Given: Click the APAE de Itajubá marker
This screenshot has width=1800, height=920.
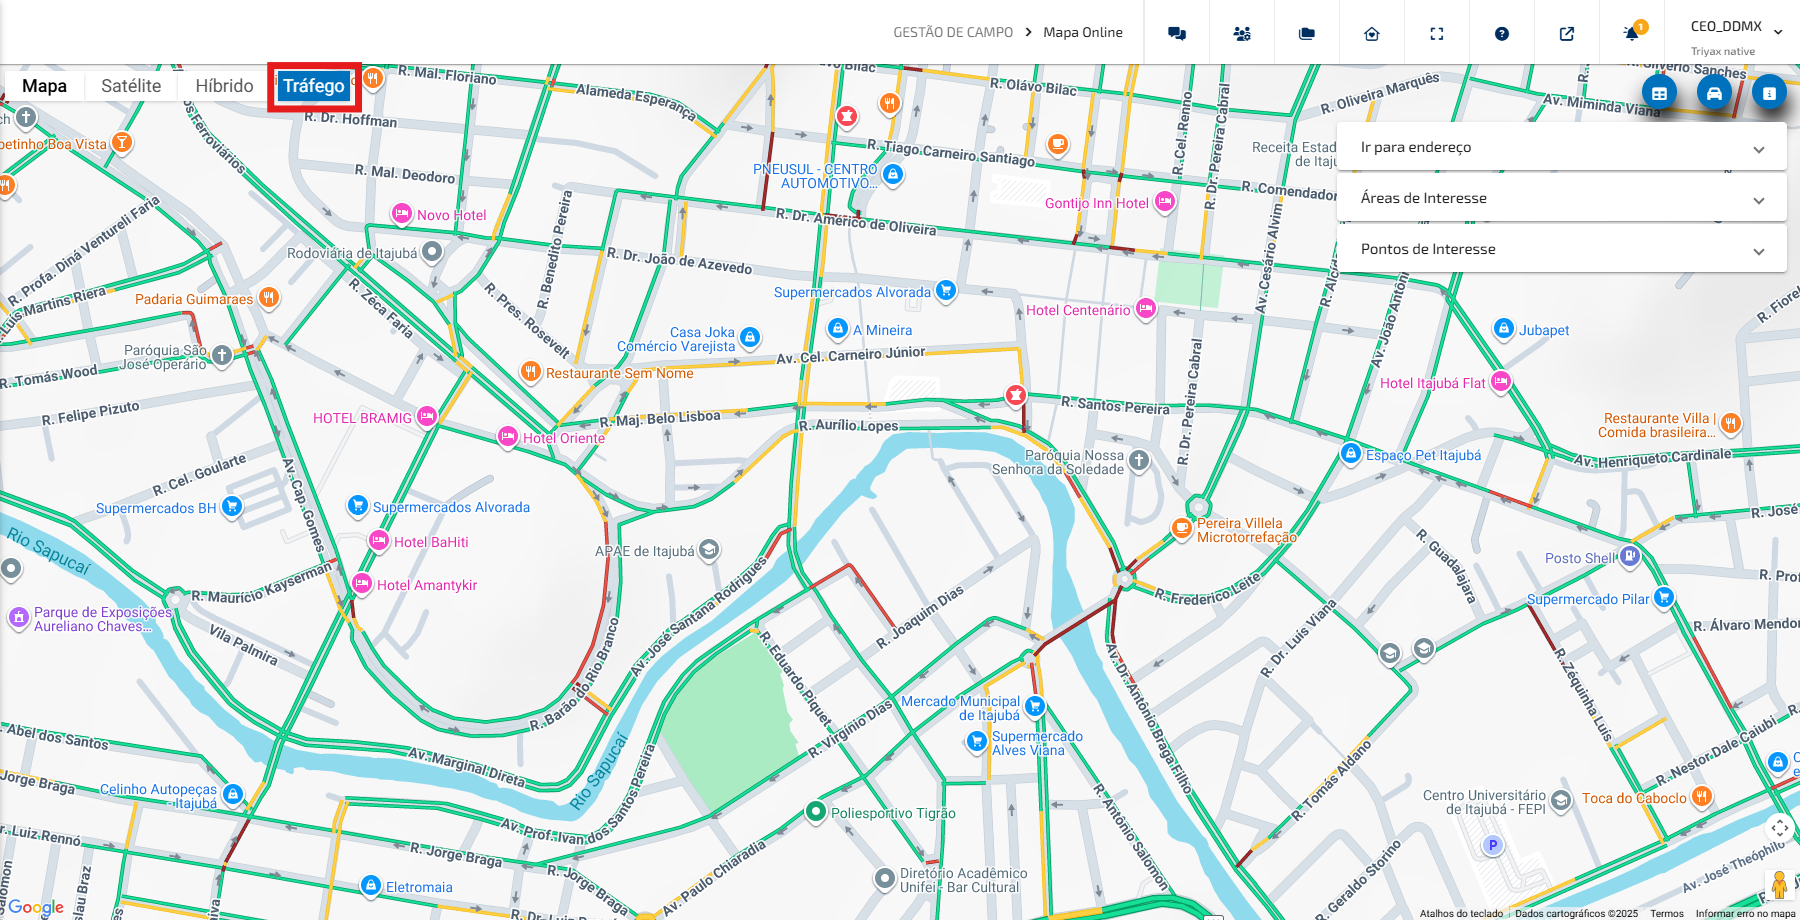Looking at the screenshot, I should click(709, 550).
